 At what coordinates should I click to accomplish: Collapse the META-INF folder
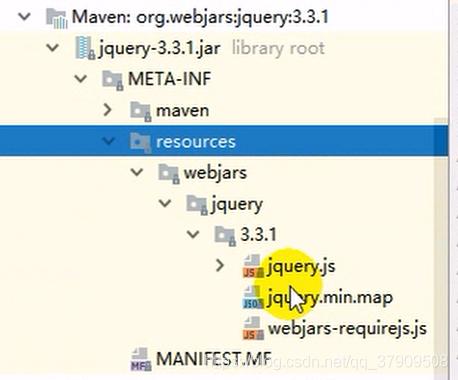tap(80, 79)
